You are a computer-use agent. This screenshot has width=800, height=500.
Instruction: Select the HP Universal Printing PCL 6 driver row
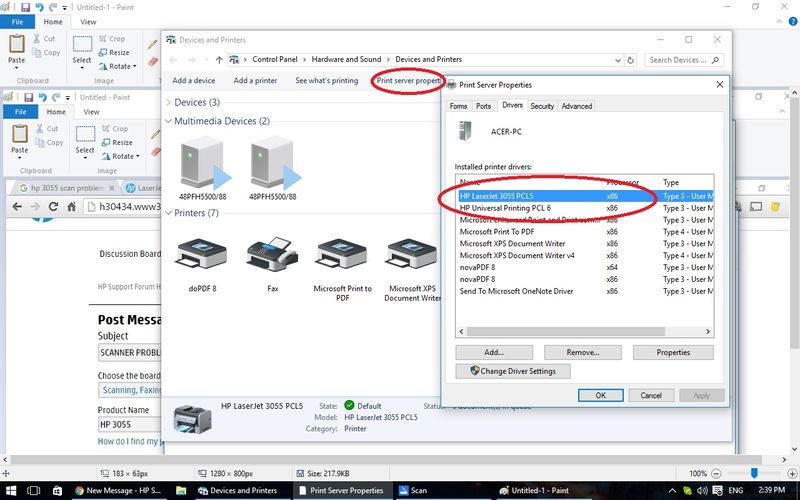(586, 208)
